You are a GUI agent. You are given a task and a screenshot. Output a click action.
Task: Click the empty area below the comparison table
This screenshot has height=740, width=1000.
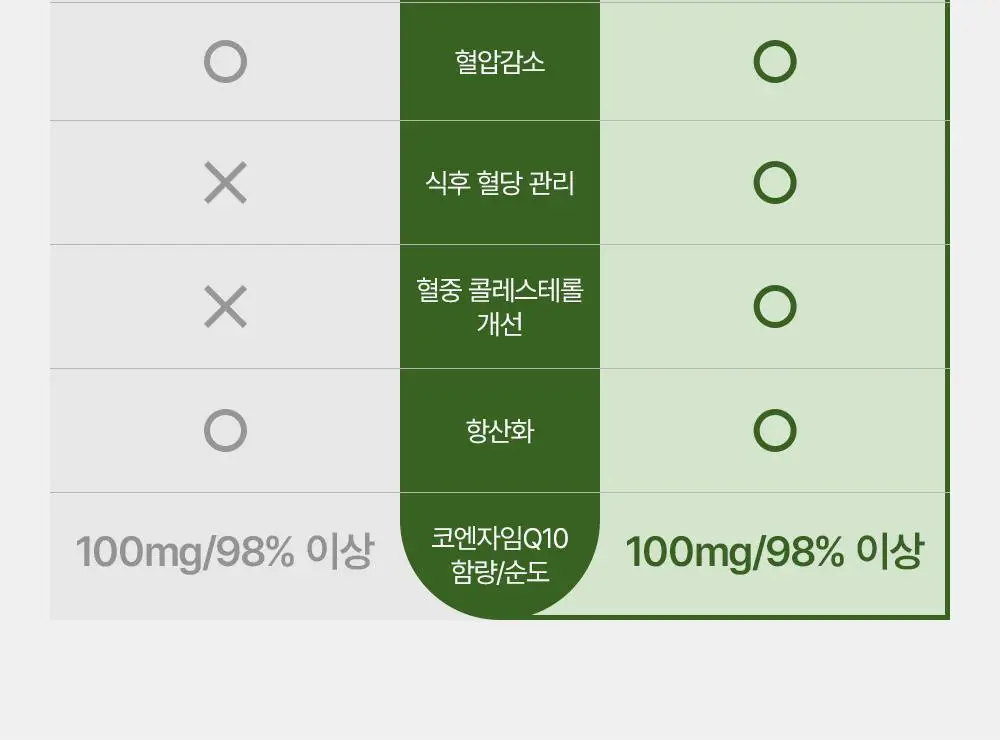click(500, 679)
